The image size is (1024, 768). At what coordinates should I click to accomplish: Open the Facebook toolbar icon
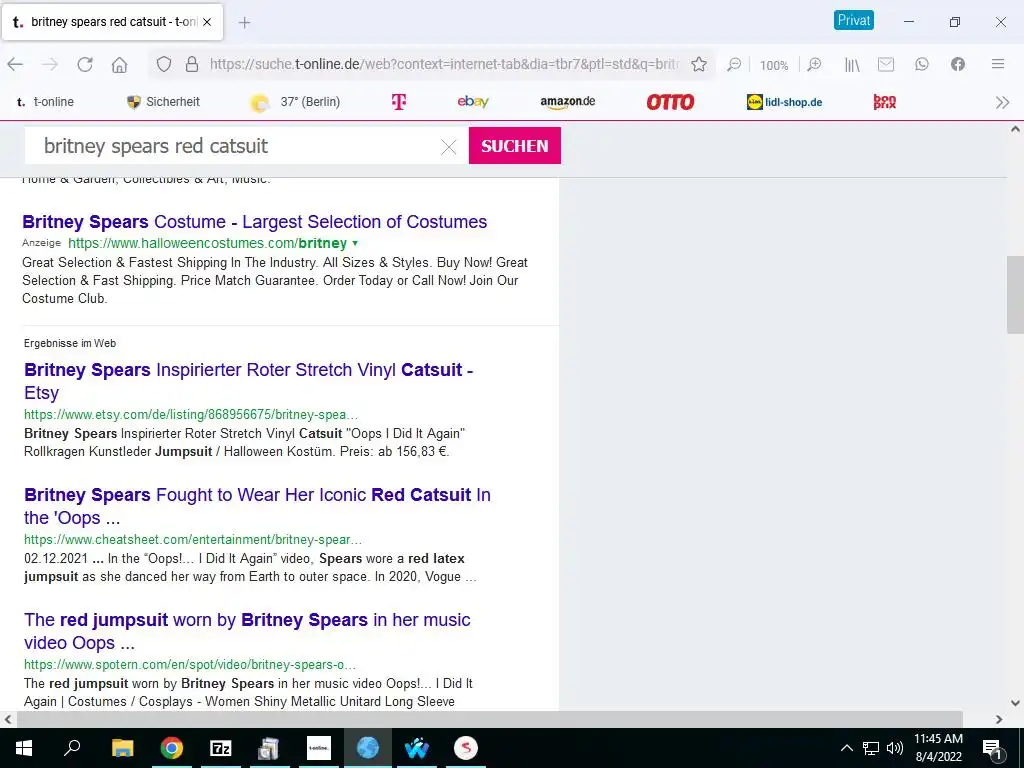coord(957,64)
